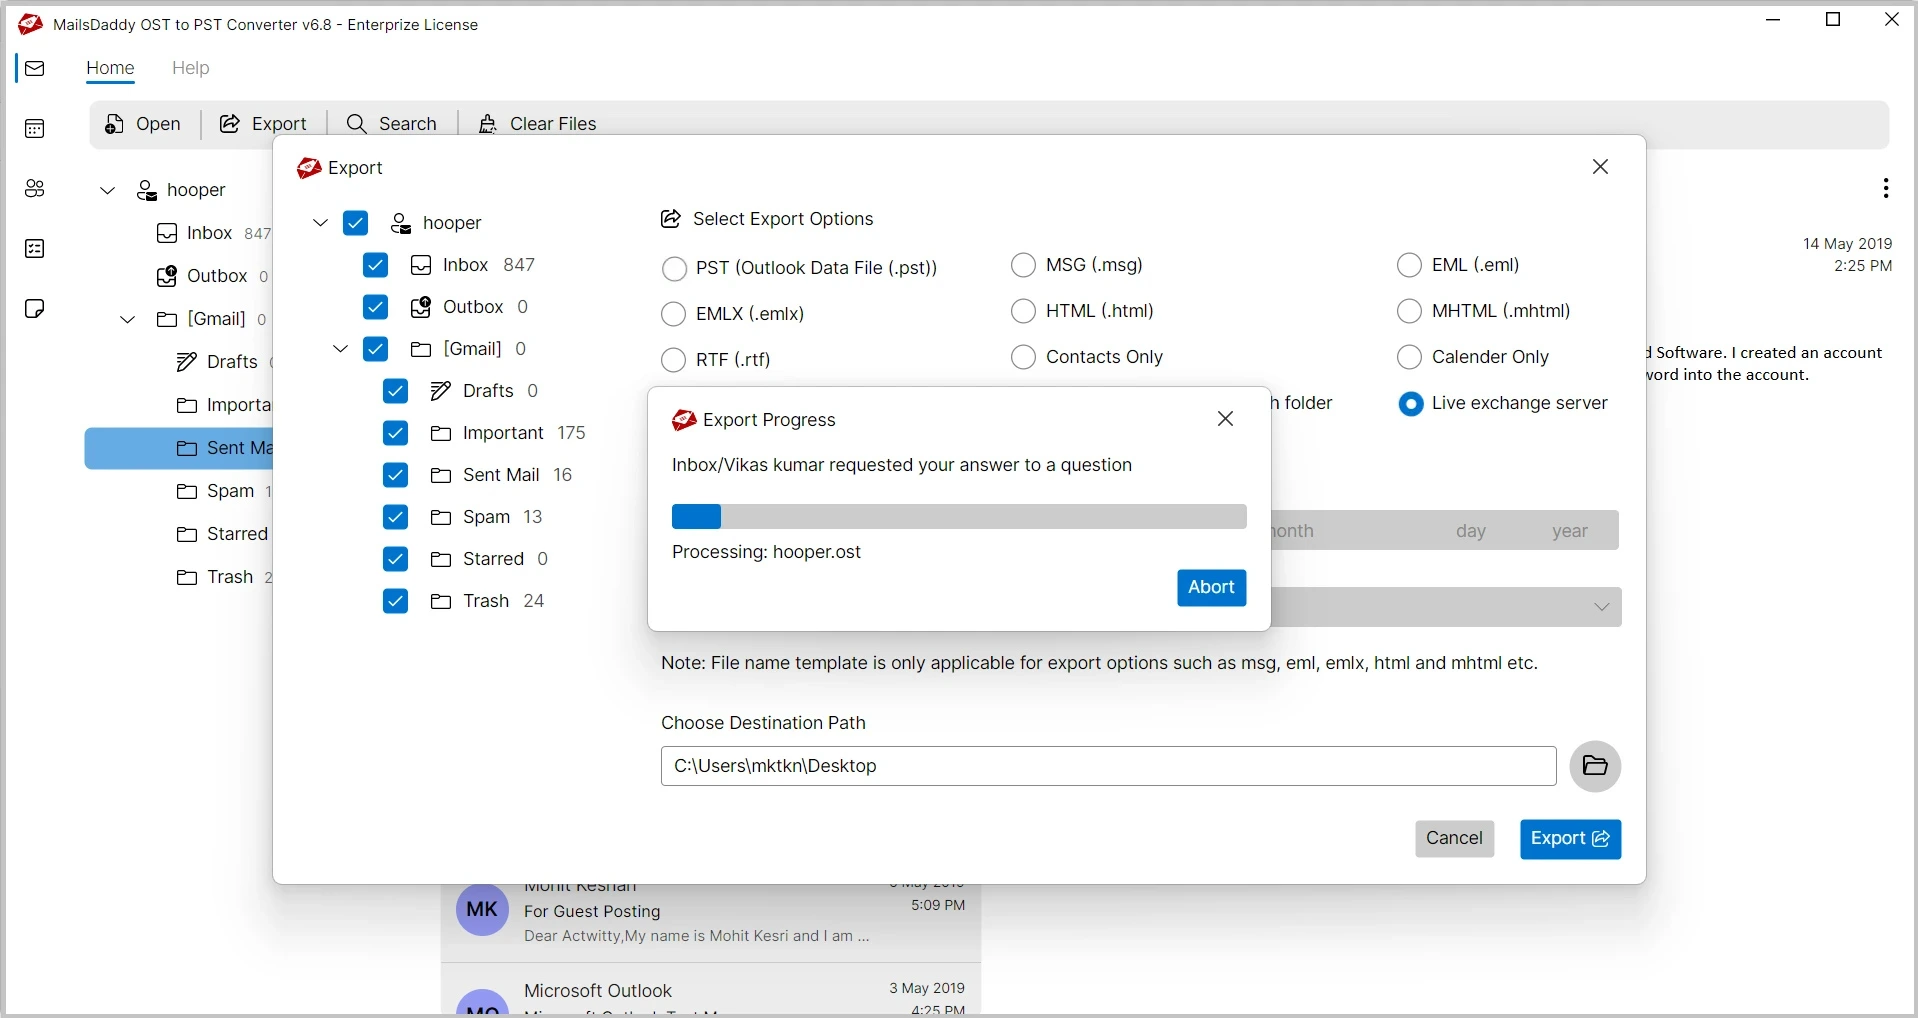Viewport: 1918px width, 1018px height.
Task: Click the MailsDaddy logo in Export dialog title
Action: pyautogui.click(x=309, y=168)
